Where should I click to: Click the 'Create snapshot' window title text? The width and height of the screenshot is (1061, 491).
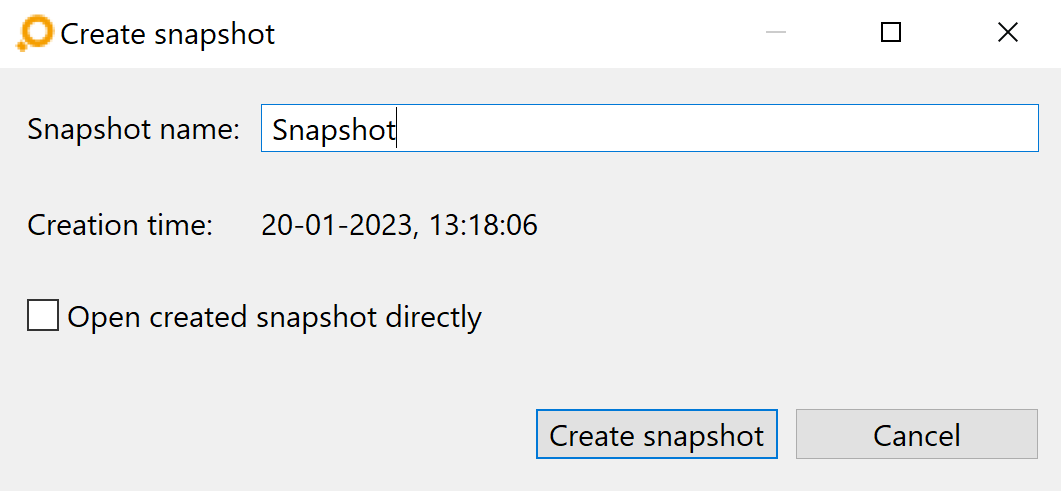(168, 34)
